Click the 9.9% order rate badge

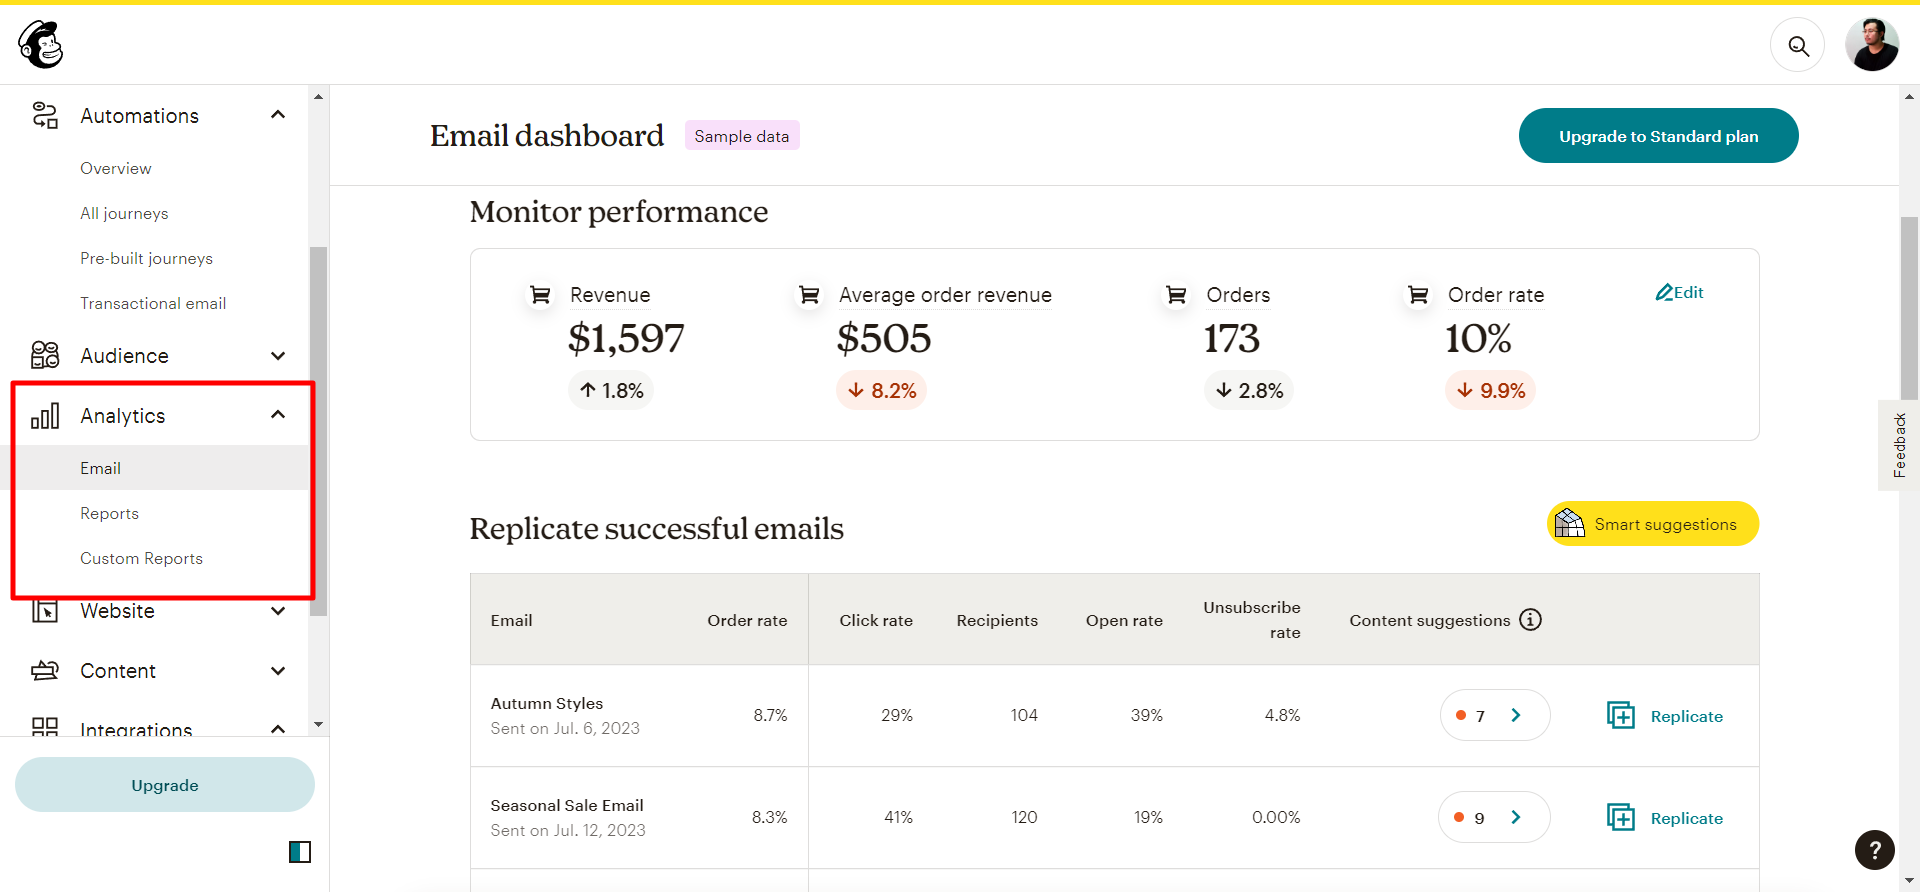click(x=1490, y=390)
